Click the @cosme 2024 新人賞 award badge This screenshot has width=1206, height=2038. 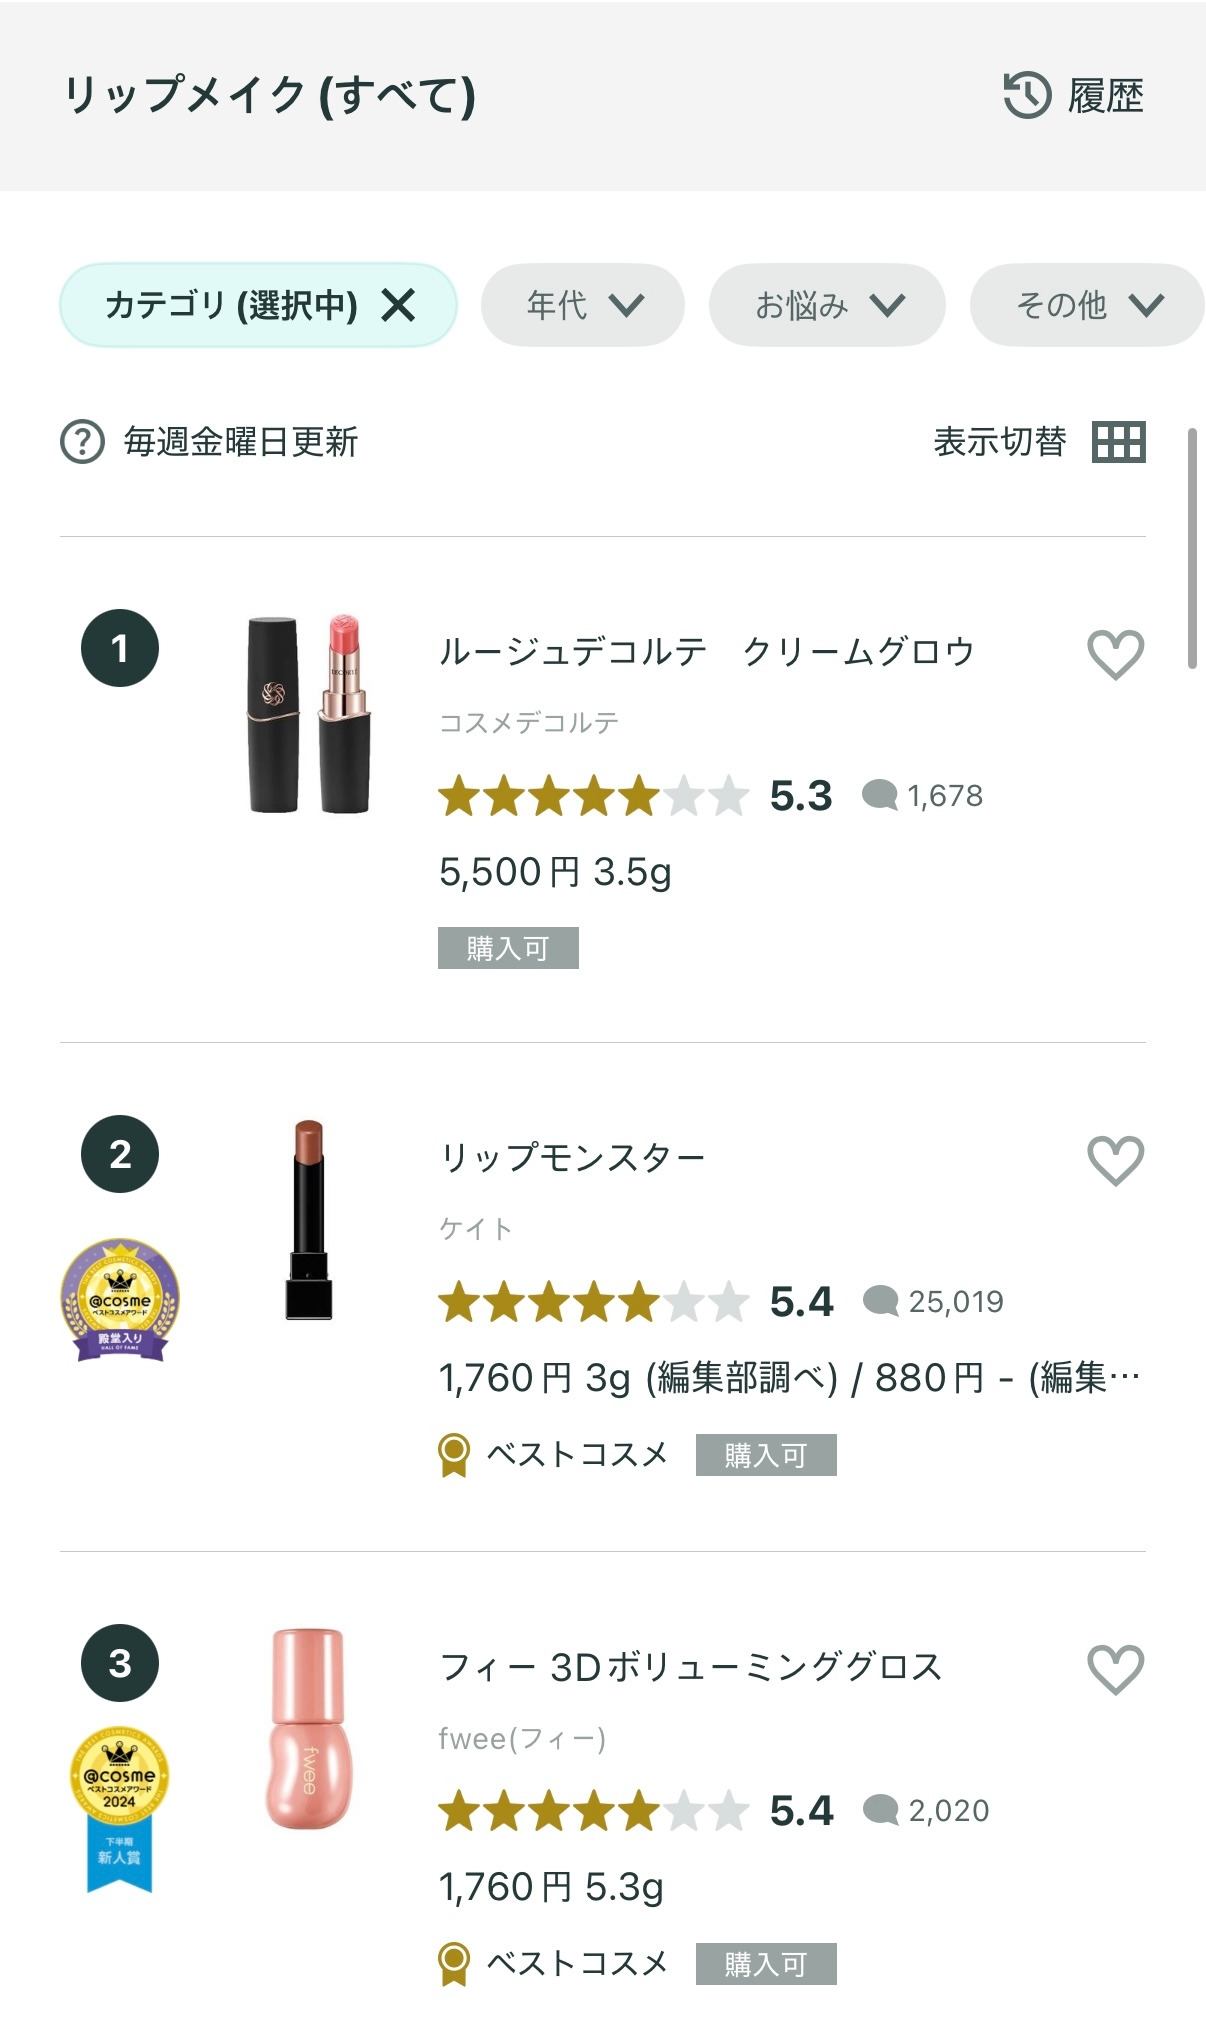point(120,1807)
